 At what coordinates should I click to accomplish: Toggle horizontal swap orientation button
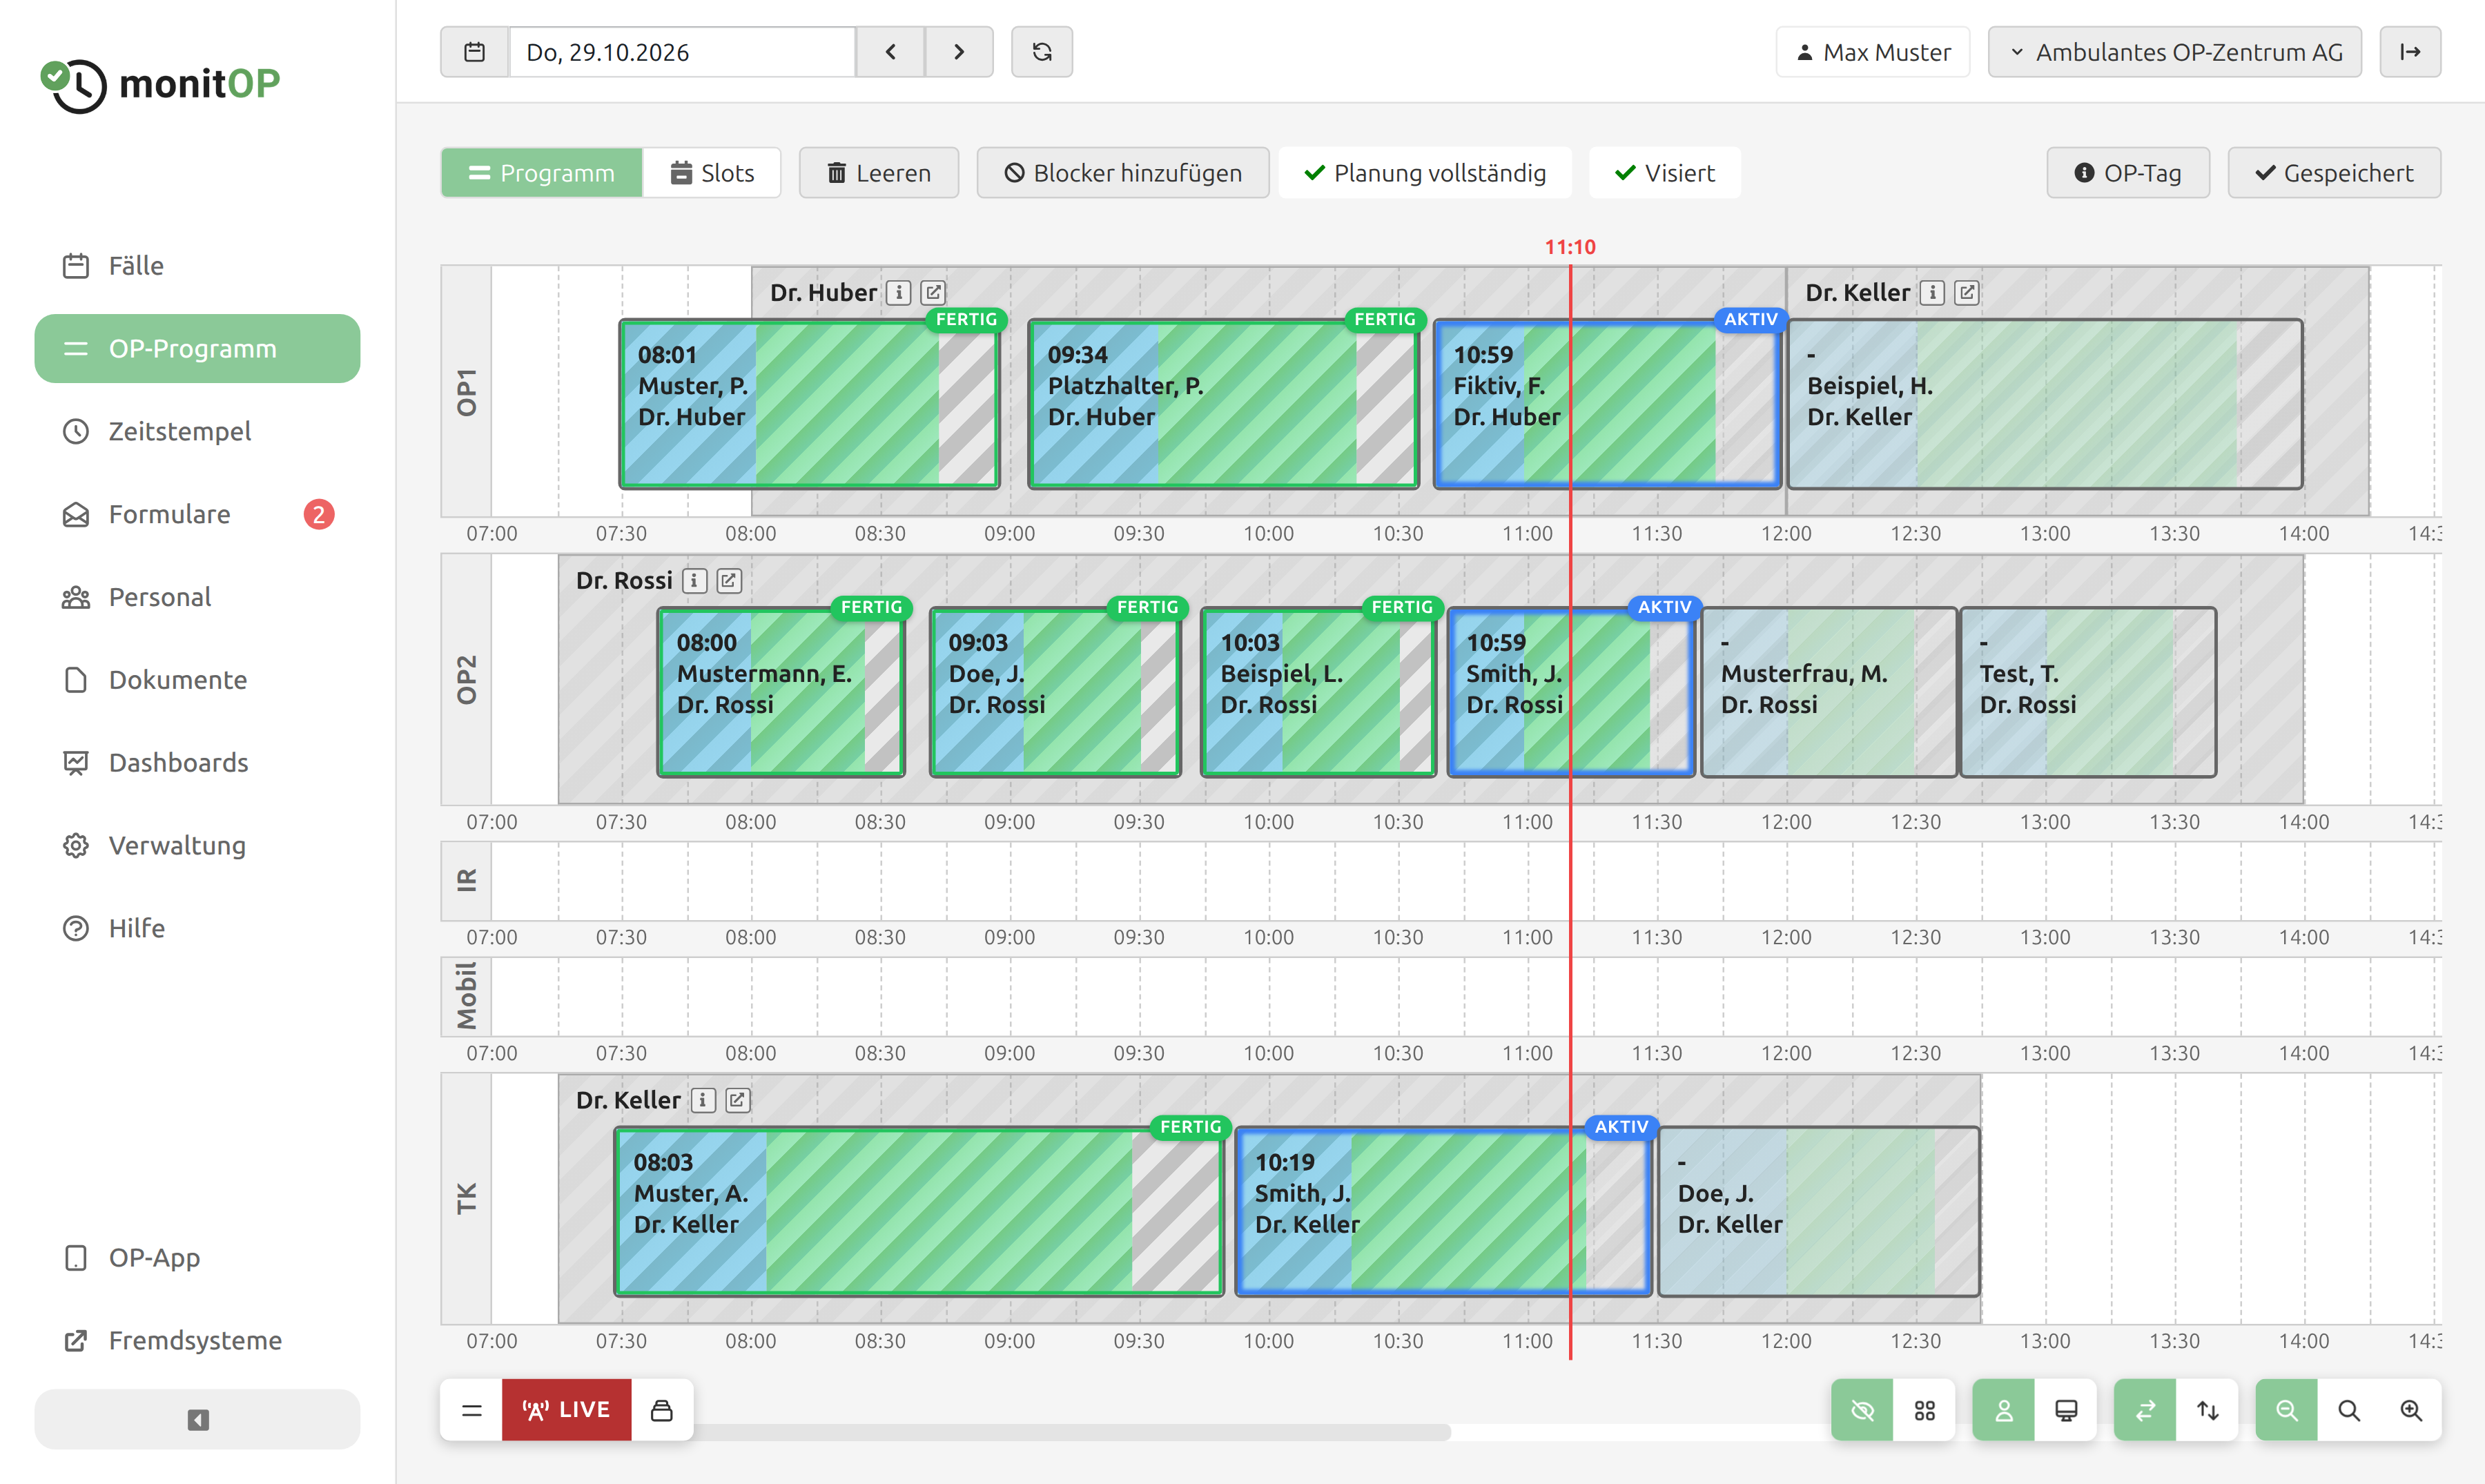pyautogui.click(x=2145, y=1410)
